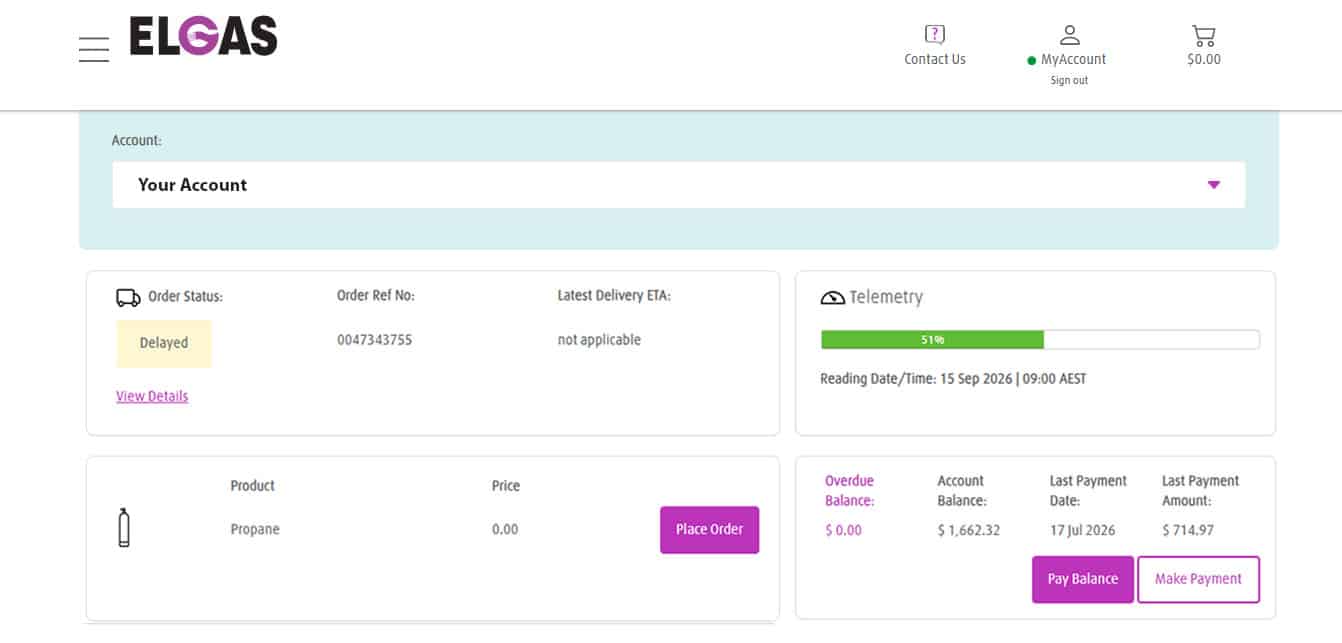The height and width of the screenshot is (643, 1342).
Task: Expand the Your Account dropdown arrow
Action: coord(1214,185)
